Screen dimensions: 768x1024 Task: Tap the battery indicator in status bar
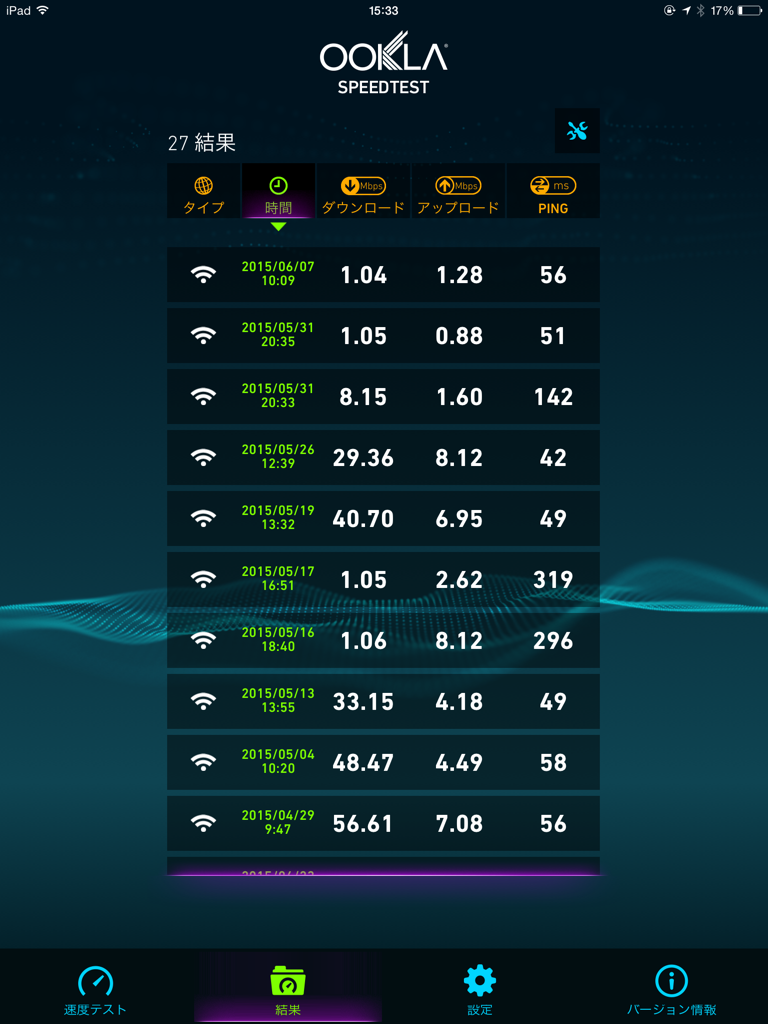750,10
